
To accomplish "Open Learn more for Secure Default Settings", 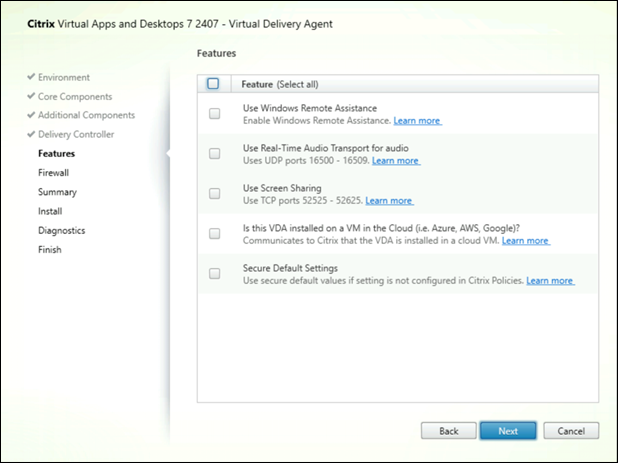I will pyautogui.click(x=550, y=281).
